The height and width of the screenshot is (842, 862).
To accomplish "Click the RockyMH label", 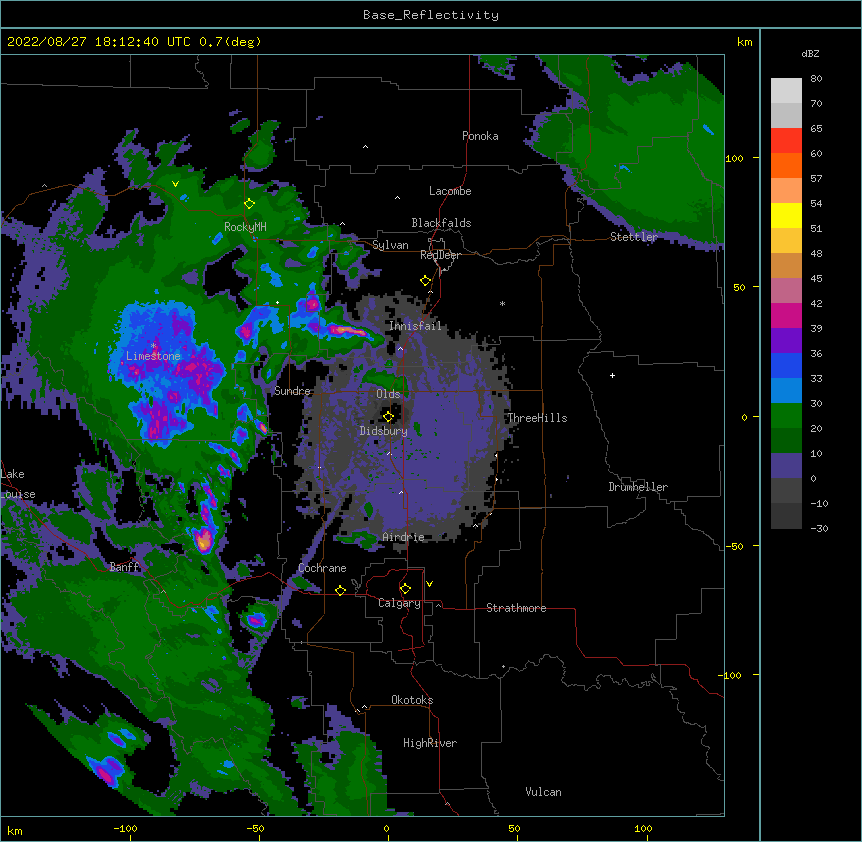I will pyautogui.click(x=245, y=227).
